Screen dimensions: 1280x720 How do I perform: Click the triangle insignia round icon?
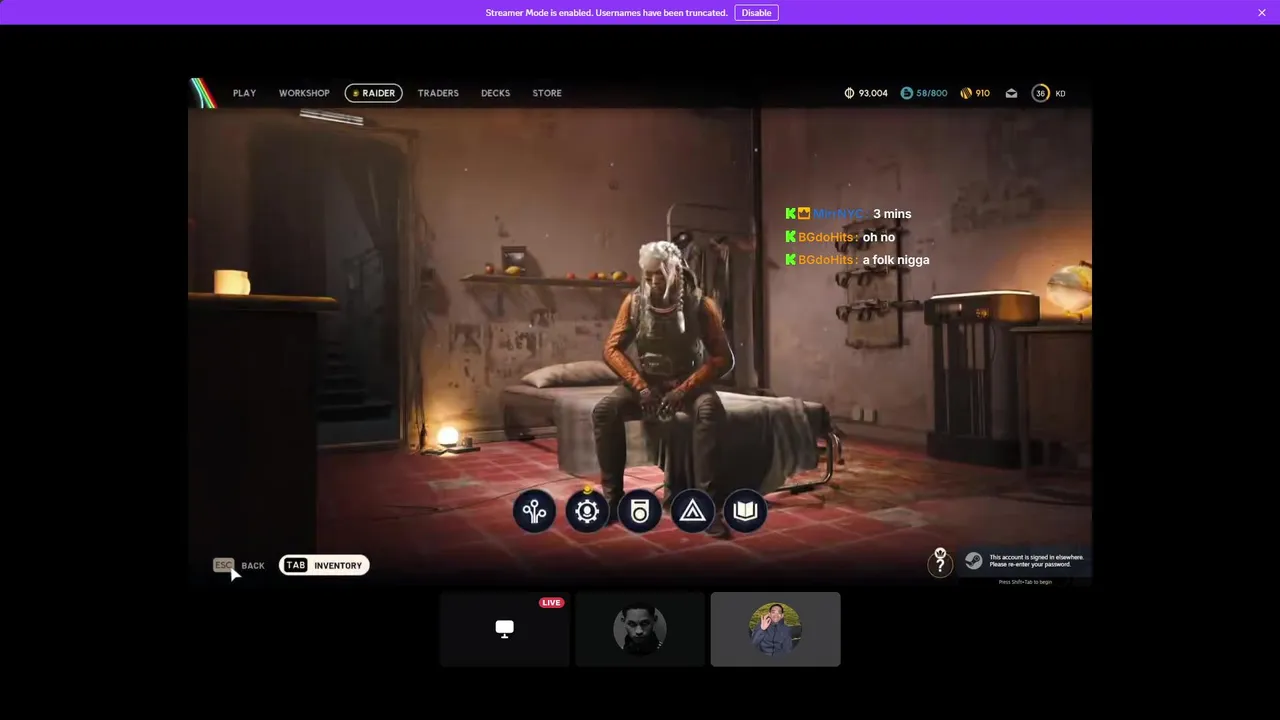692,512
